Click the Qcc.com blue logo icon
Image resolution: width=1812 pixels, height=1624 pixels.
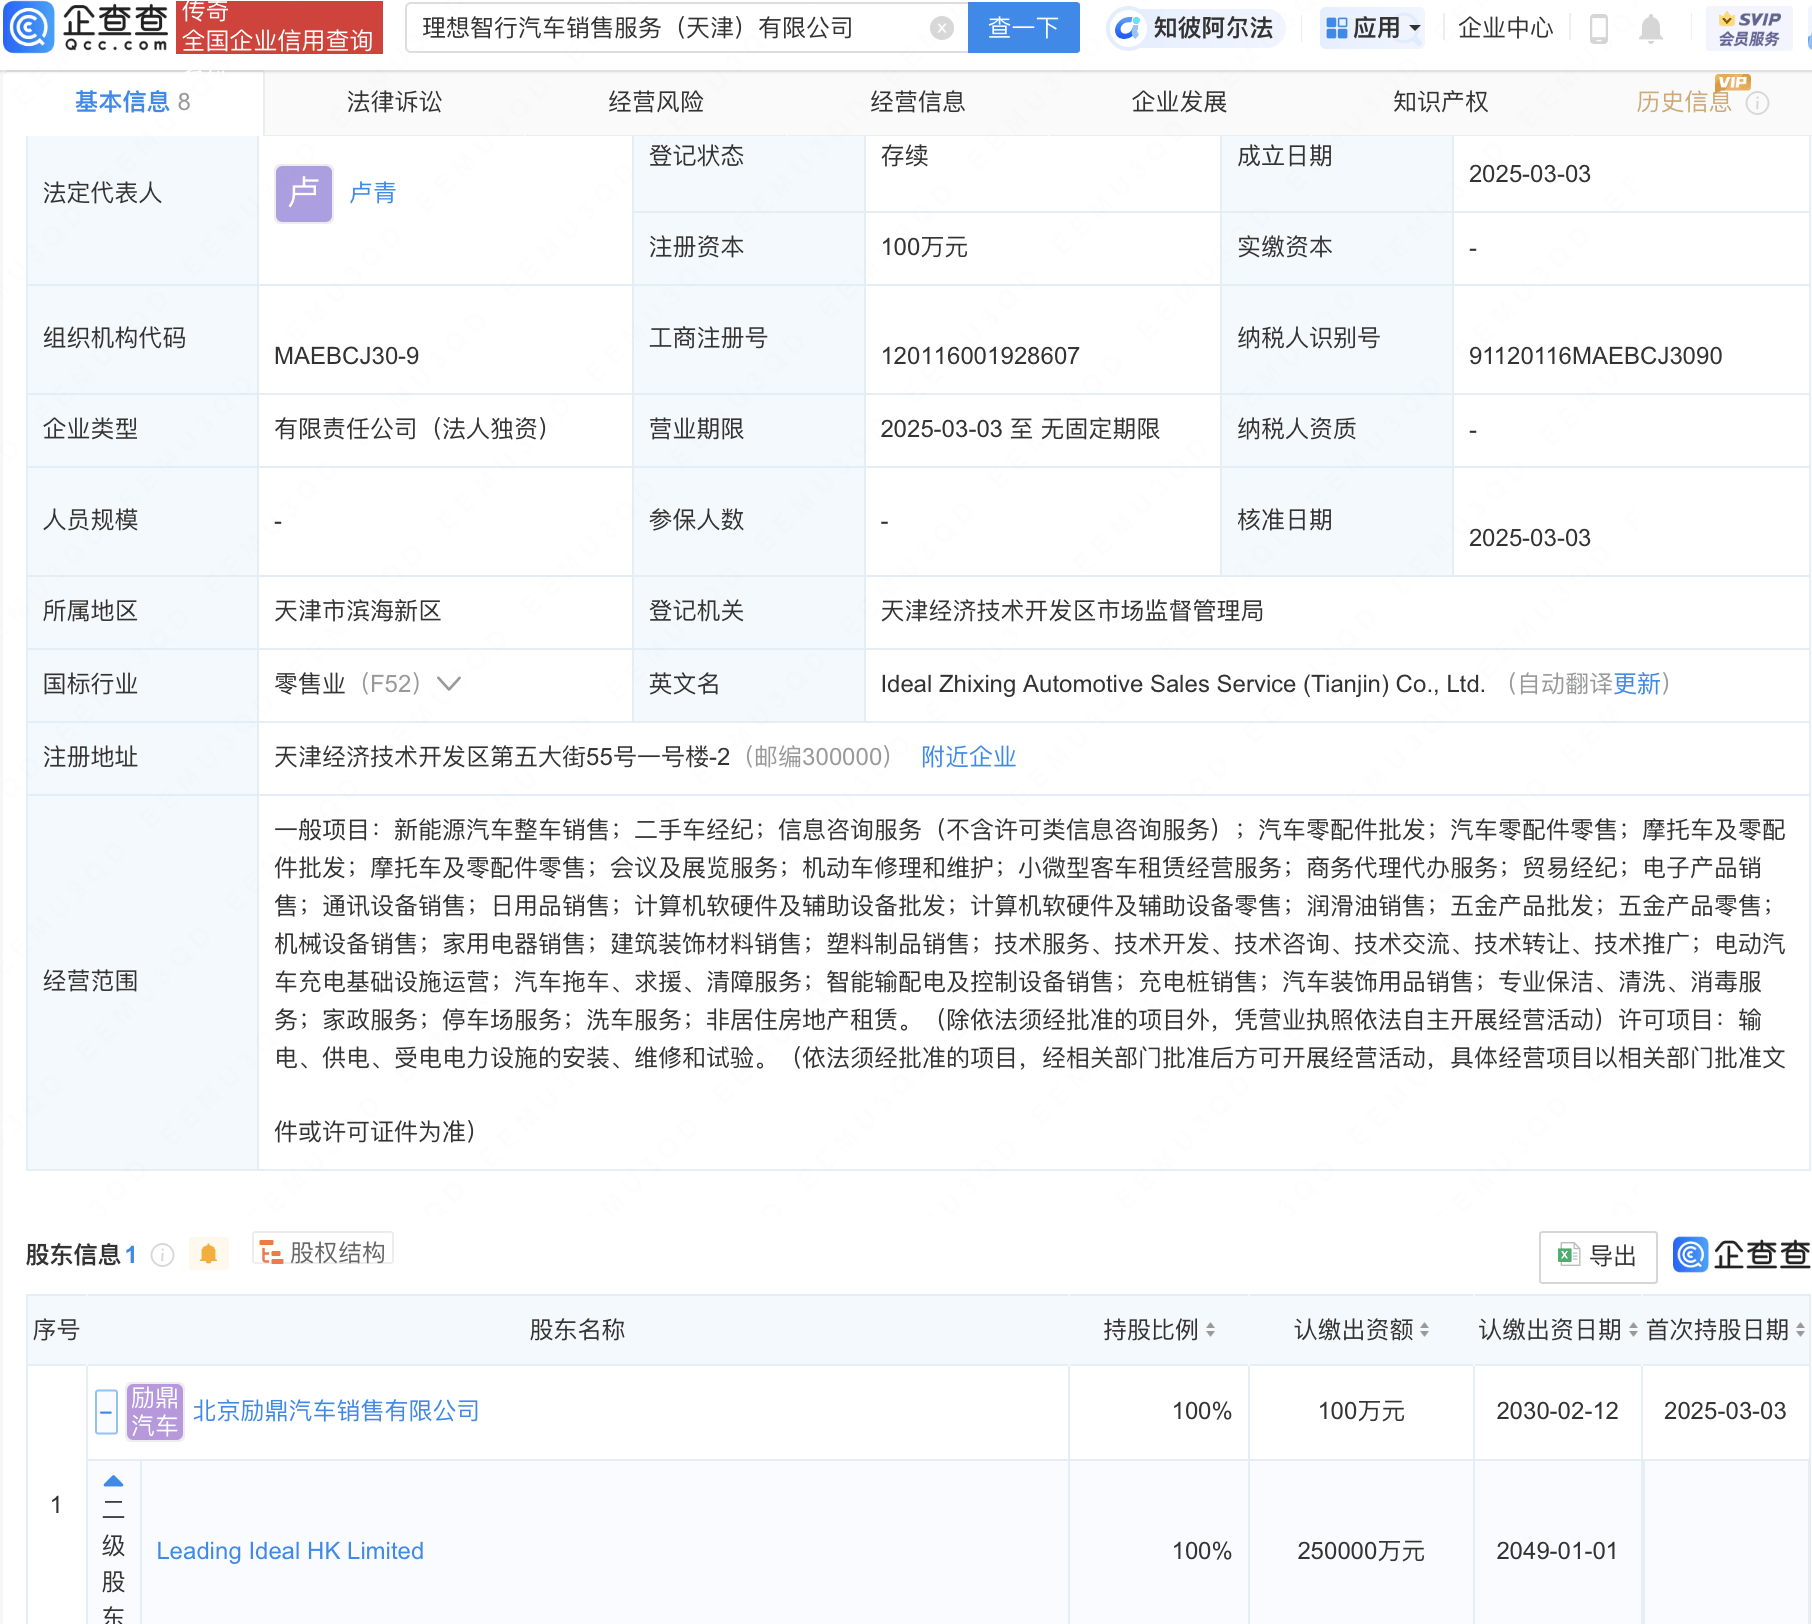pyautogui.click(x=30, y=27)
